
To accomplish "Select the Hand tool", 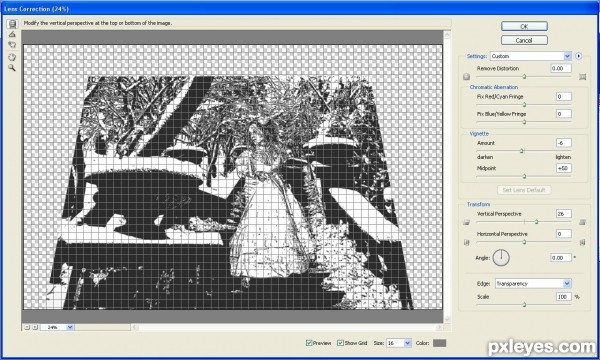I will [x=12, y=57].
